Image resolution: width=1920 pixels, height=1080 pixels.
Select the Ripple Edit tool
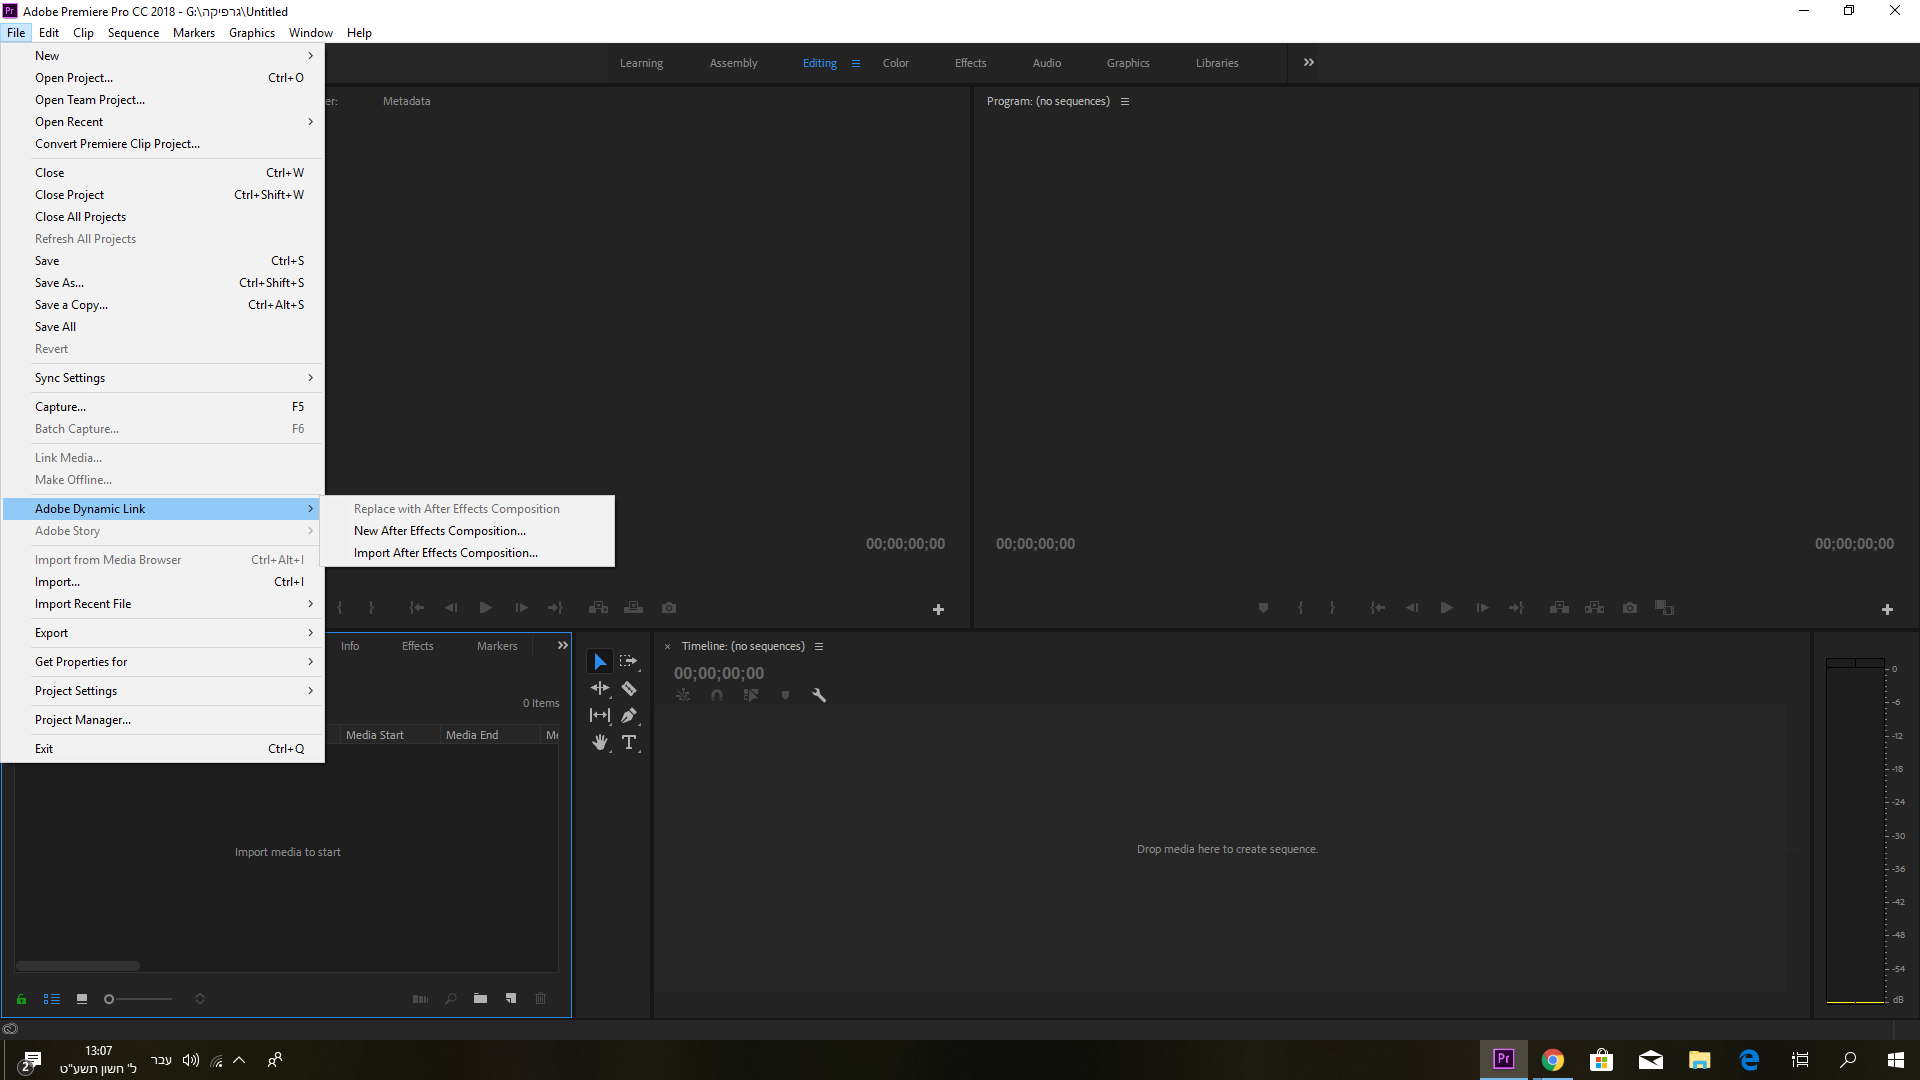(x=600, y=689)
